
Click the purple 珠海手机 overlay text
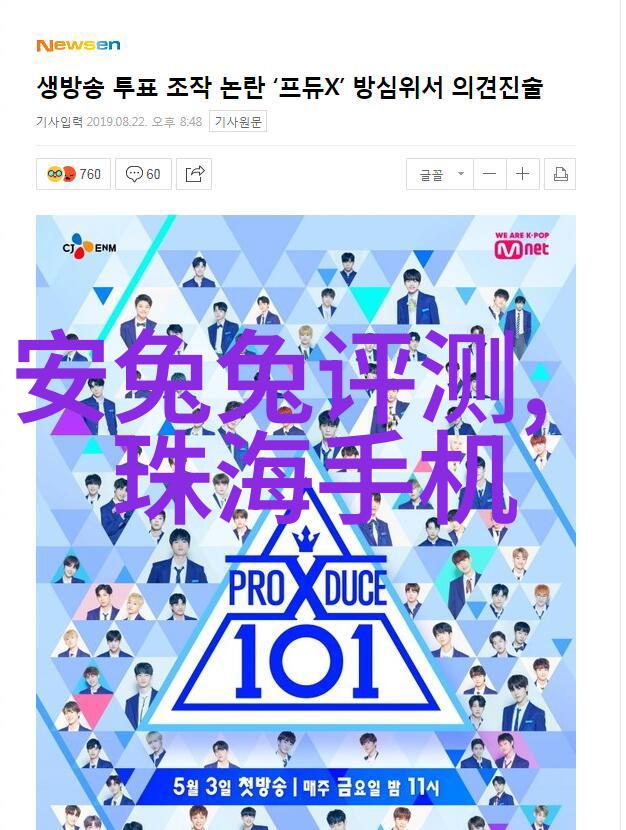click(x=316, y=479)
